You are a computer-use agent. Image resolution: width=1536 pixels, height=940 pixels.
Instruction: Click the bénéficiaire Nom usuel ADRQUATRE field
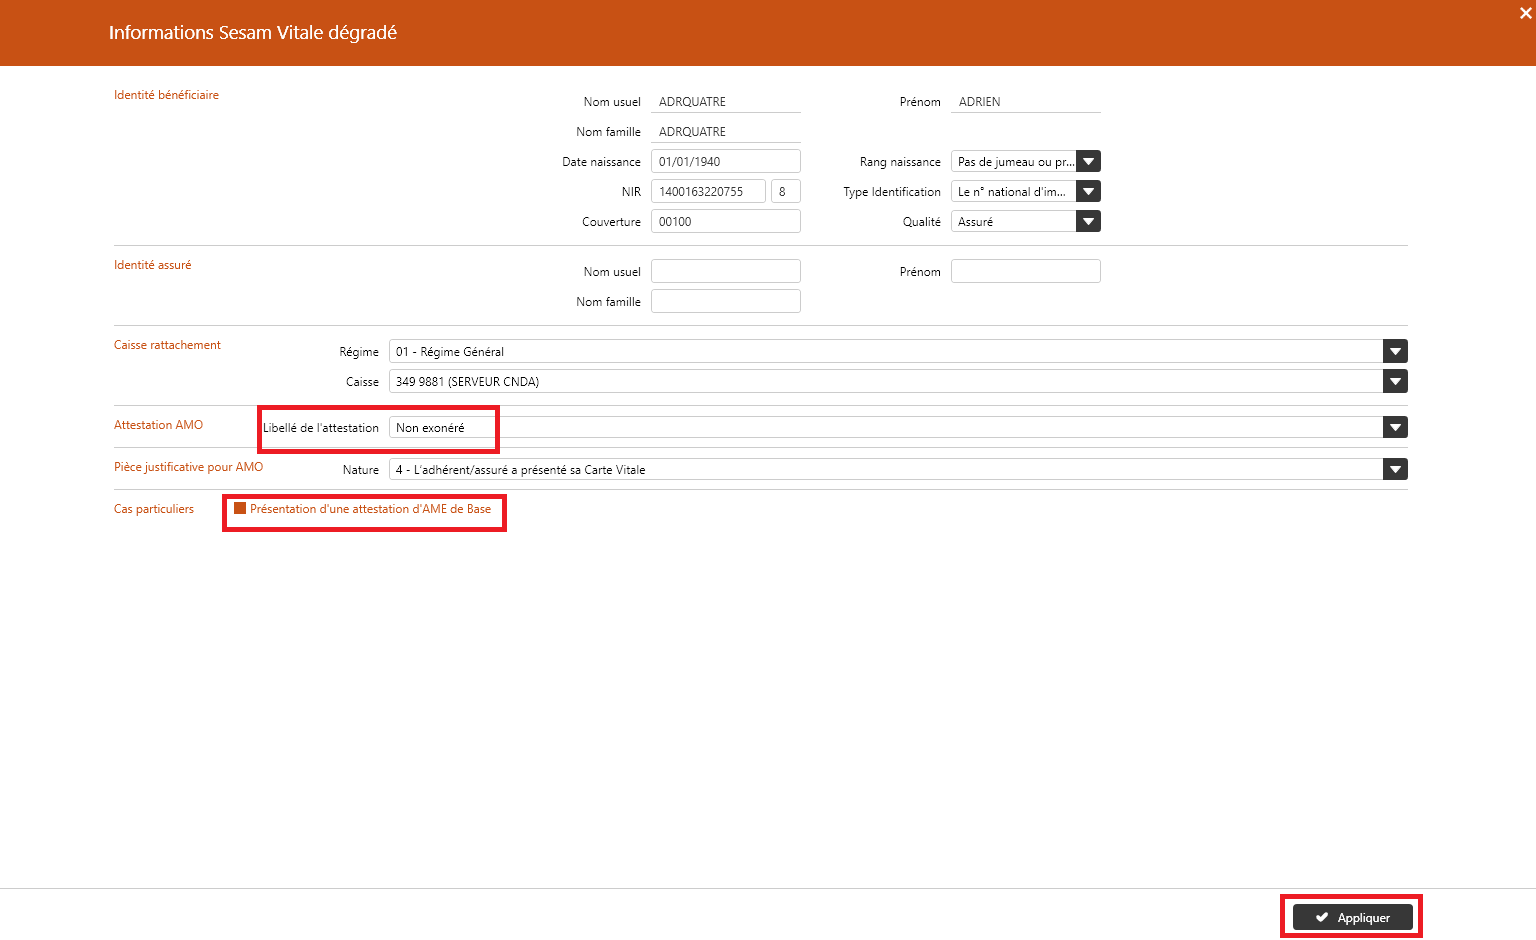[725, 101]
